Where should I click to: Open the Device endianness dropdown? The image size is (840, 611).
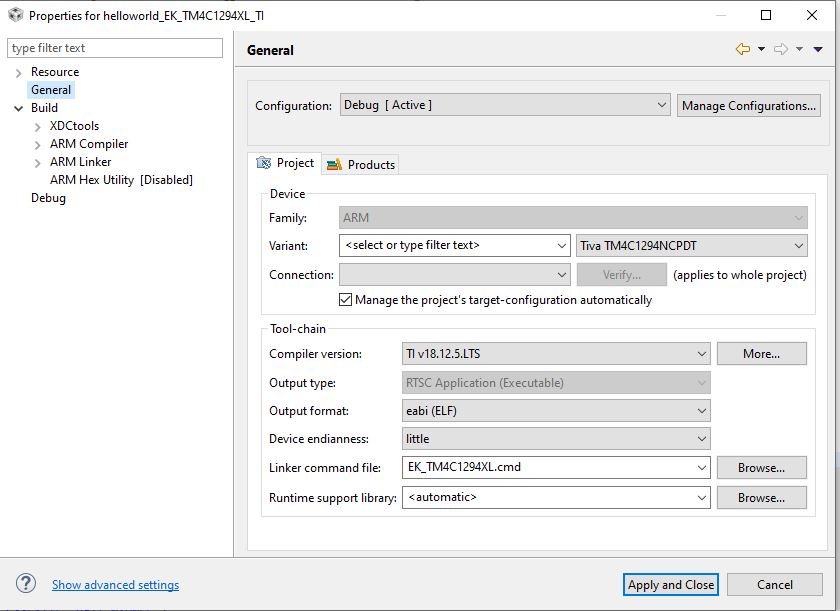coord(556,438)
